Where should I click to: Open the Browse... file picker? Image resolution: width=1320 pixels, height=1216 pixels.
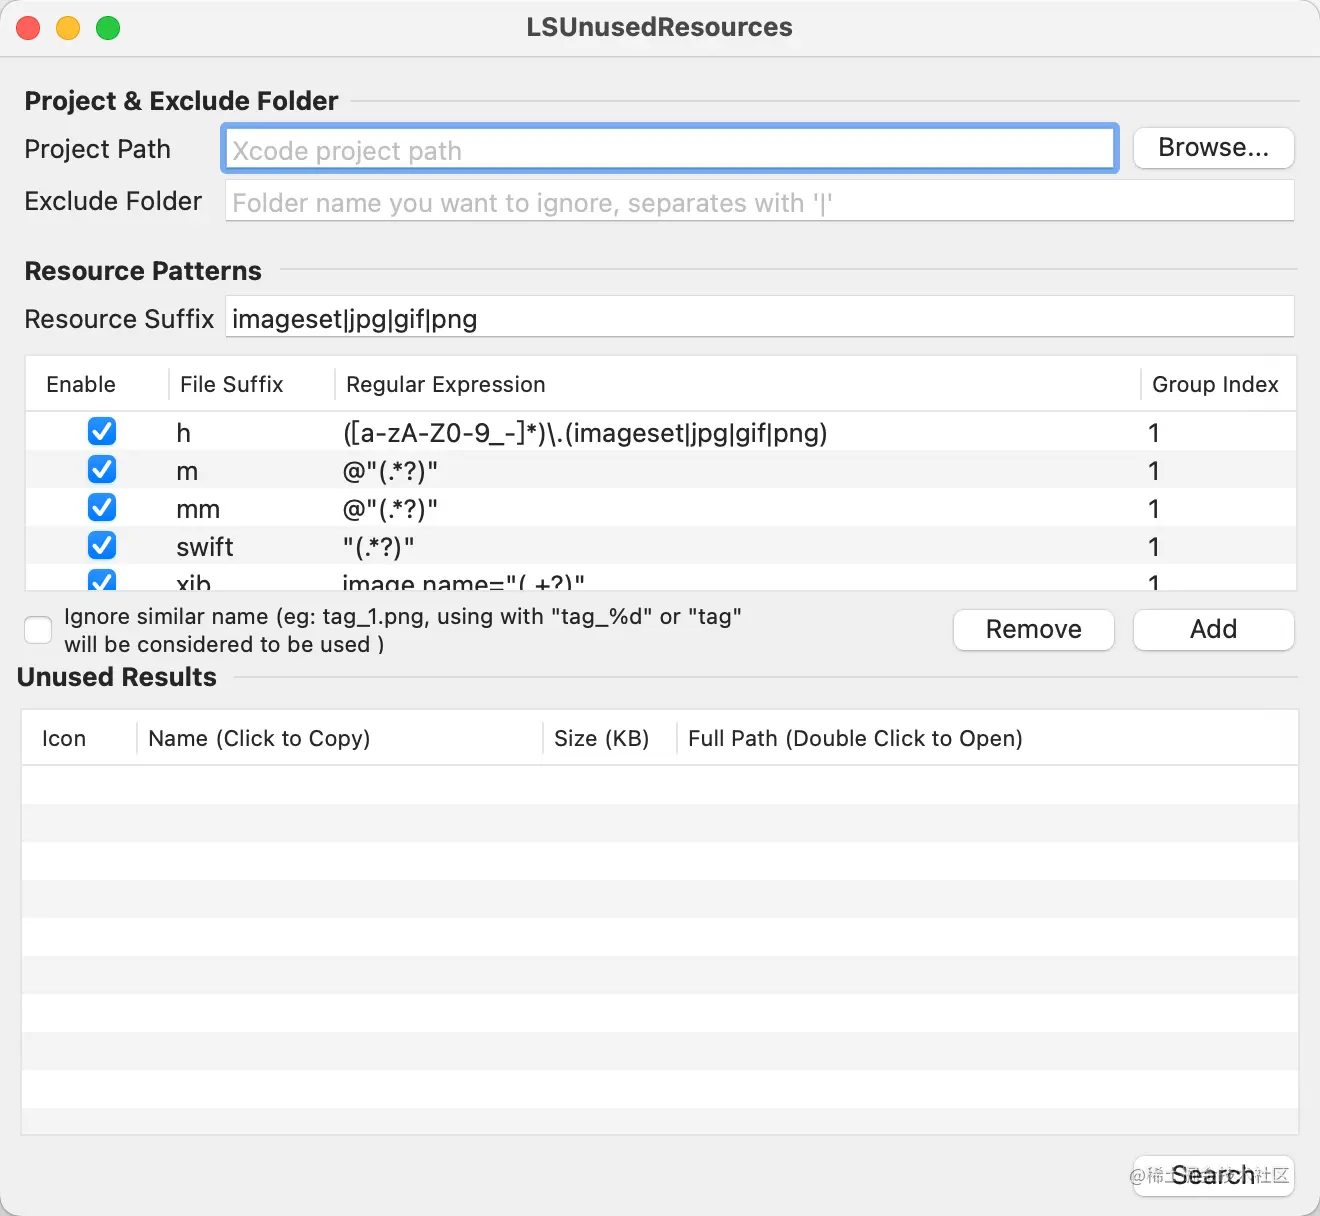[1213, 148]
